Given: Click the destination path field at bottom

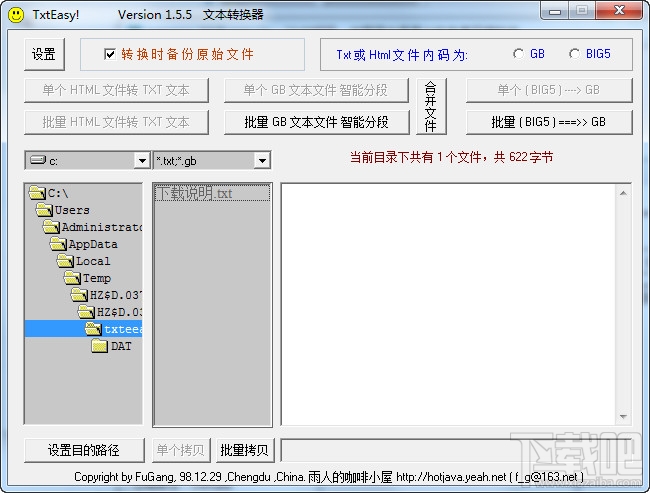Looking at the screenshot, I should (456, 450).
